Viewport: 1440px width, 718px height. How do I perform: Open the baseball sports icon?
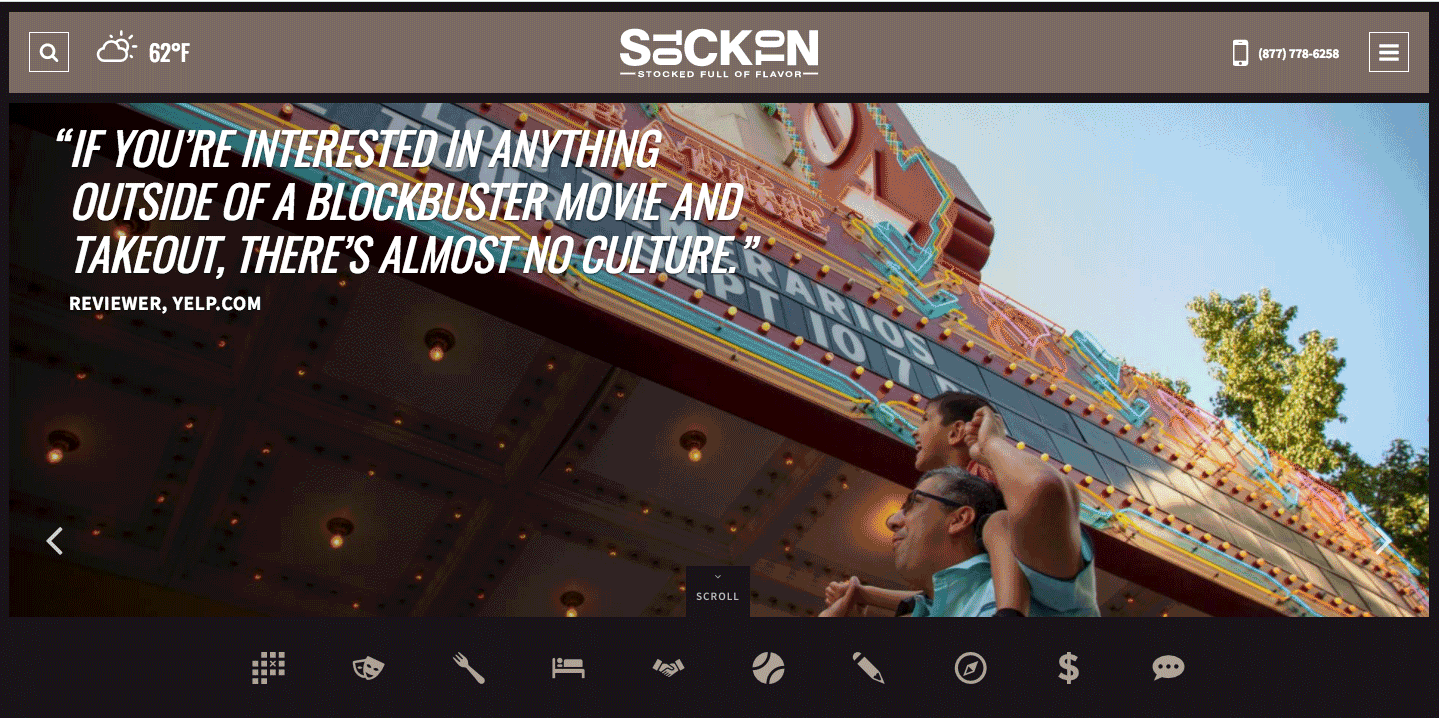pyautogui.click(x=768, y=668)
